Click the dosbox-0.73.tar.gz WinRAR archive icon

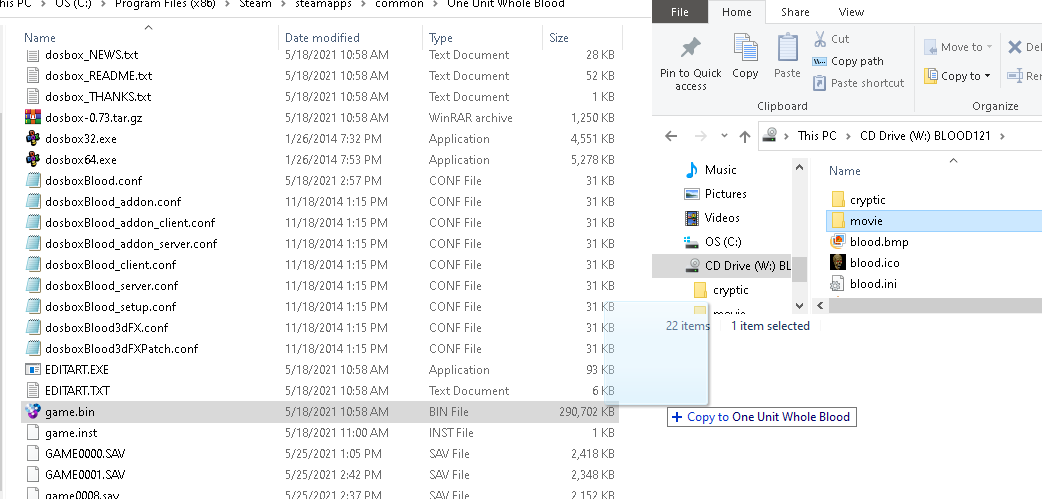pyautogui.click(x=33, y=118)
